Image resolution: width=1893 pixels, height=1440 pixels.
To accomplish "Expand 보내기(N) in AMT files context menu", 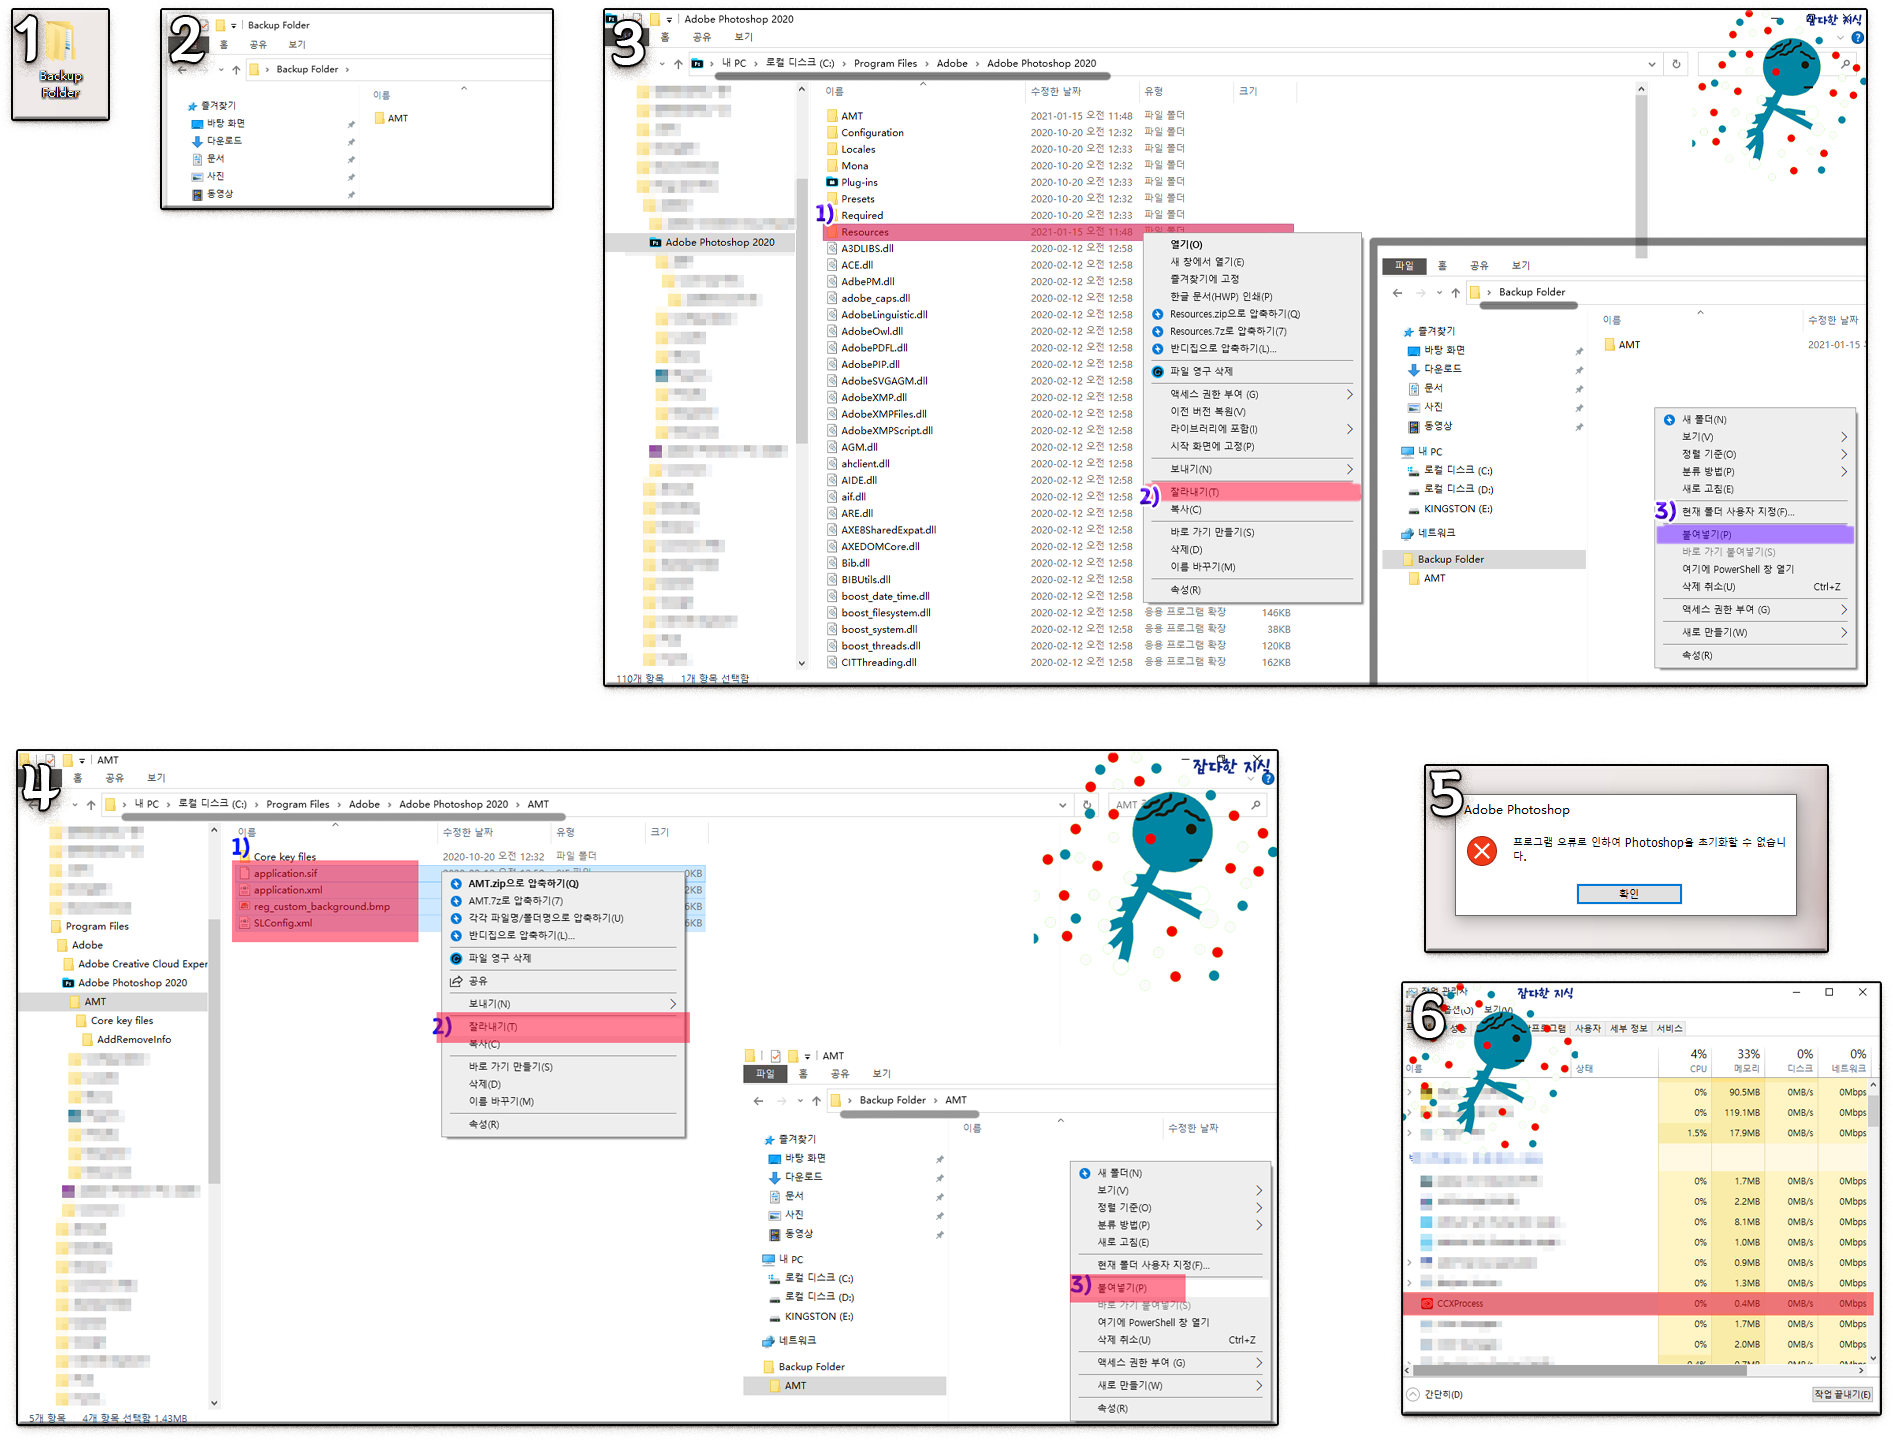I will pos(673,1004).
